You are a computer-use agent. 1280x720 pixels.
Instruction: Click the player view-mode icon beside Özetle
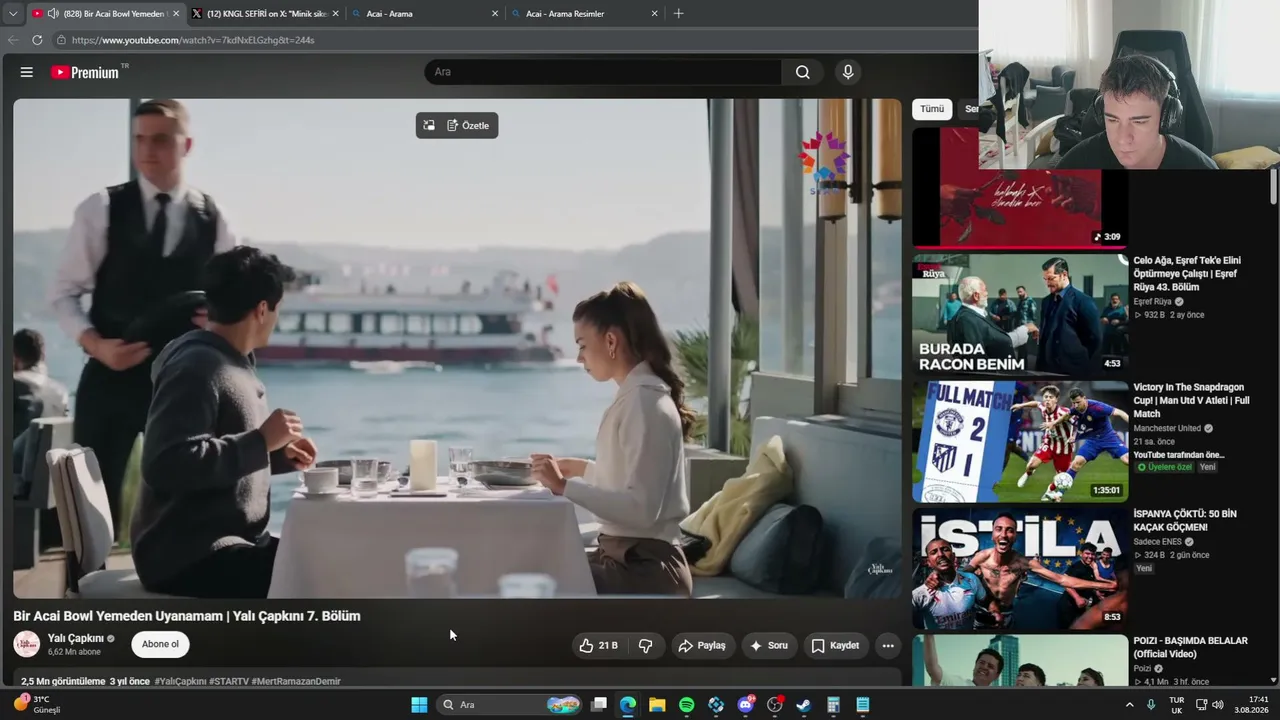(429, 125)
